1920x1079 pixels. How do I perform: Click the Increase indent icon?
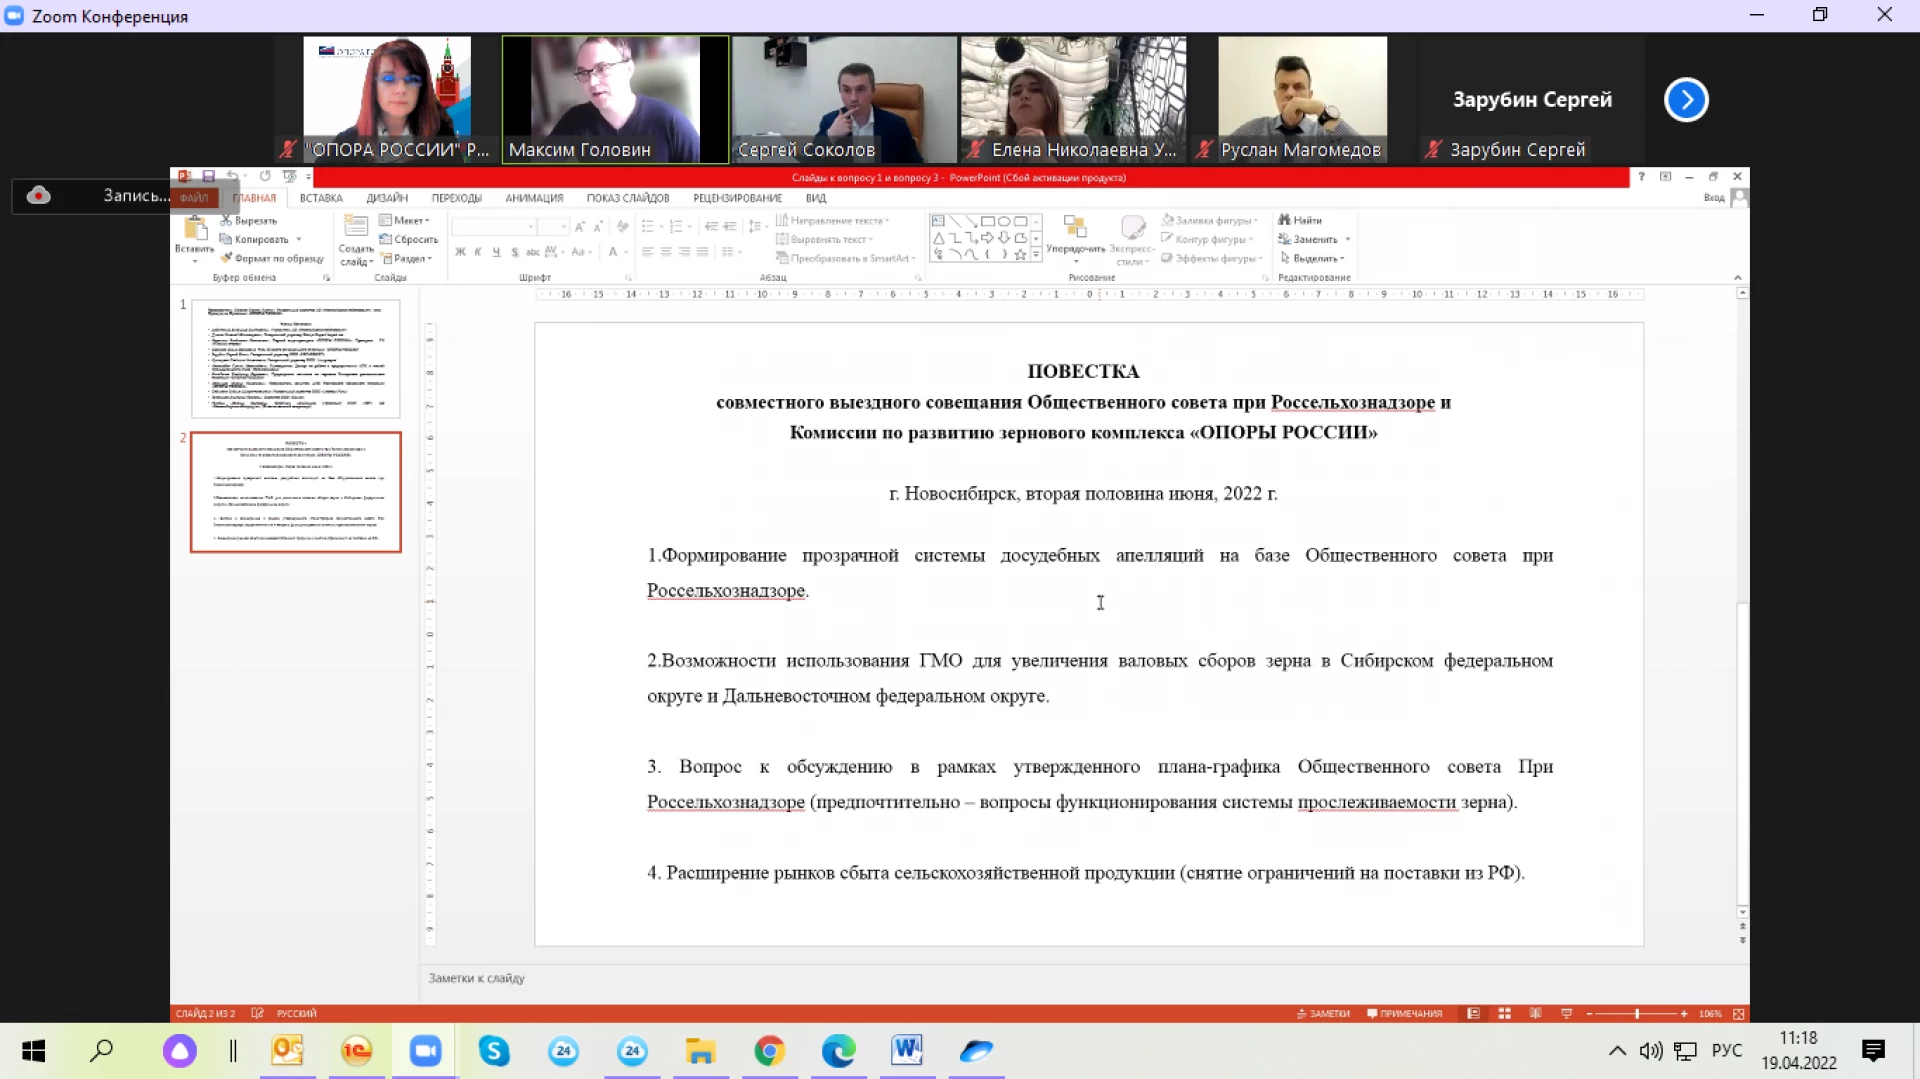(731, 227)
